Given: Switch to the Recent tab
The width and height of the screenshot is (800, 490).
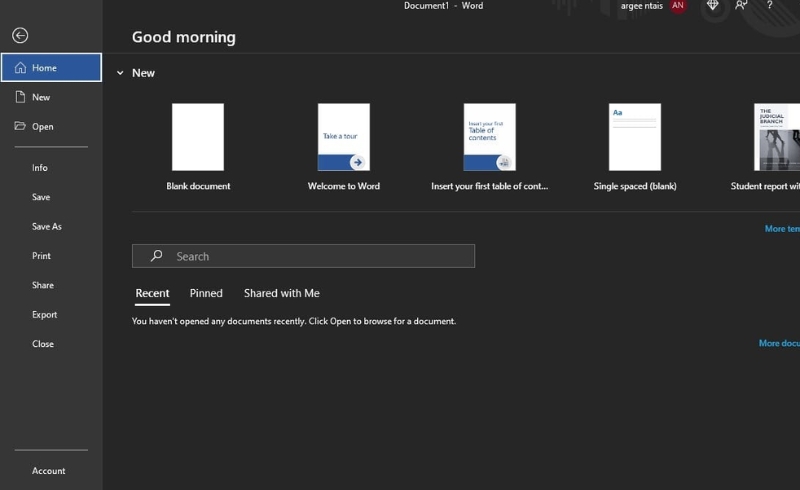Looking at the screenshot, I should point(152,293).
